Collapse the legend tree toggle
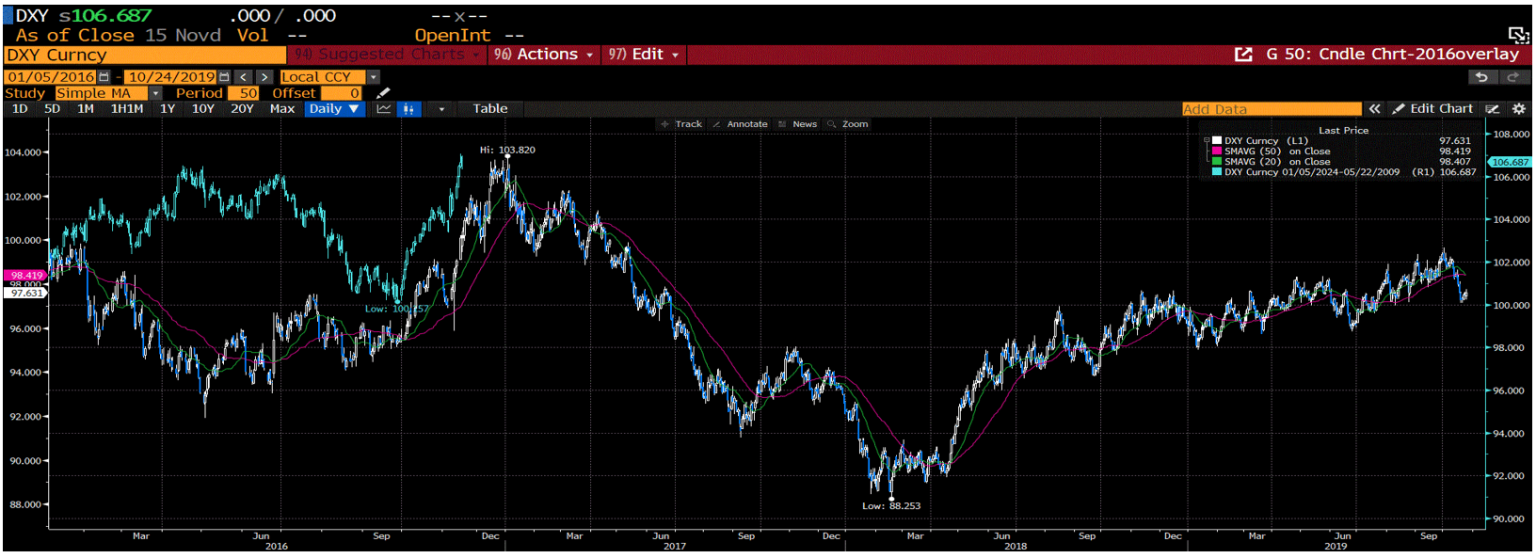 1207,141
